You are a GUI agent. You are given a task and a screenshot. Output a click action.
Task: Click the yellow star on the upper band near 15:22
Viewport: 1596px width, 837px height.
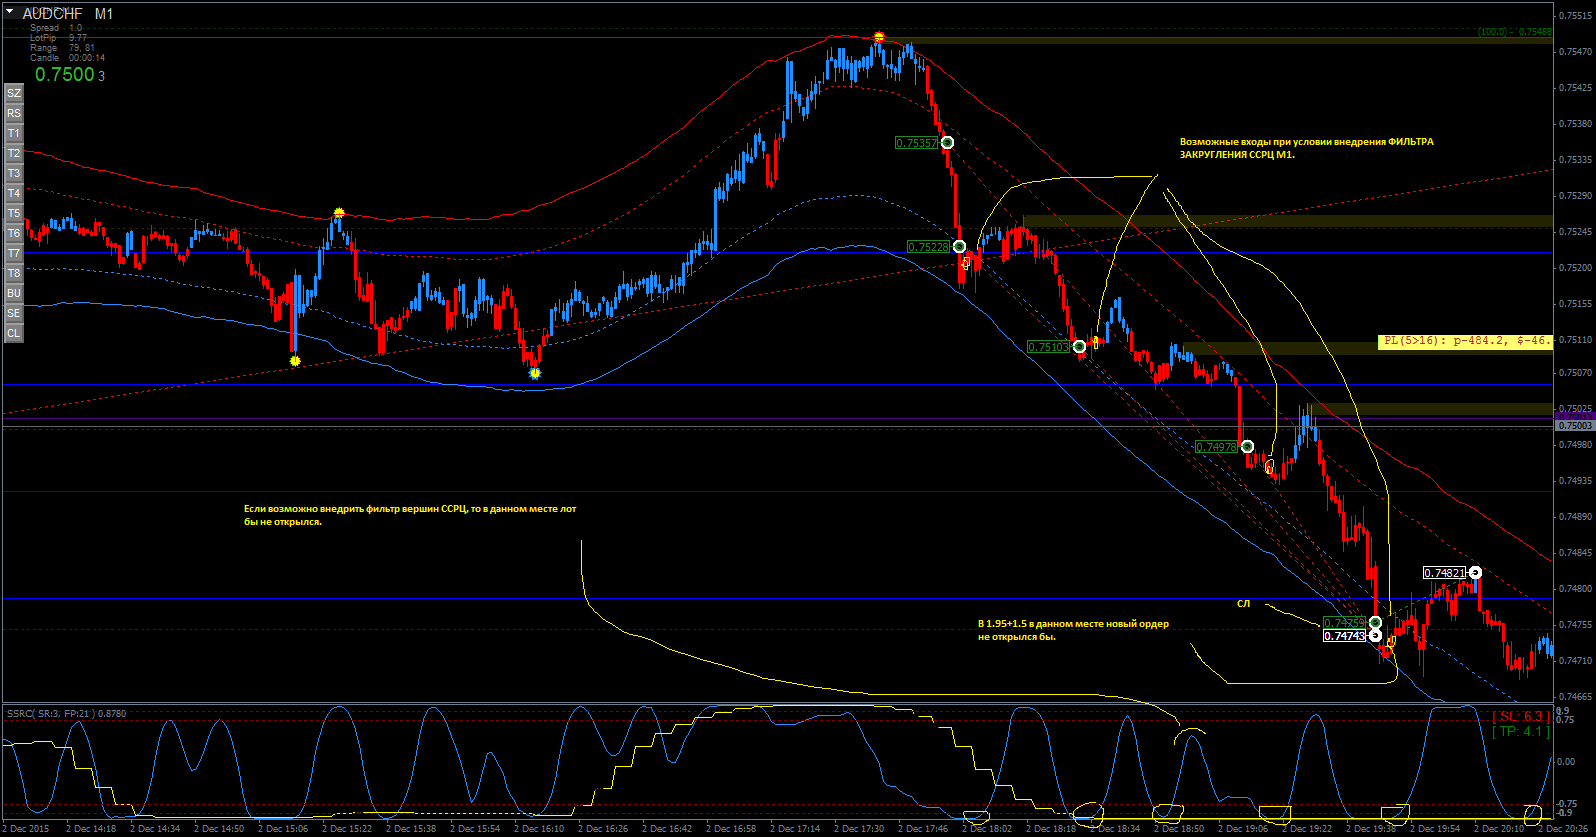point(339,213)
